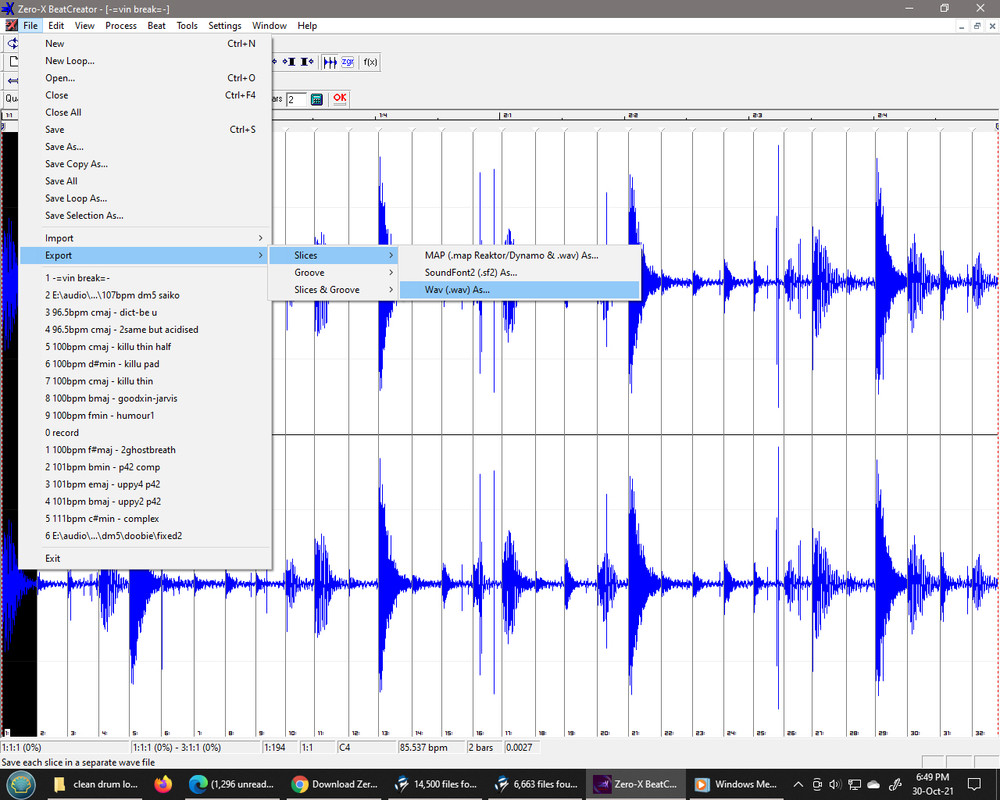Click the marker-right-of-bar toolbar icon
The image size is (1000, 800).
(x=307, y=62)
